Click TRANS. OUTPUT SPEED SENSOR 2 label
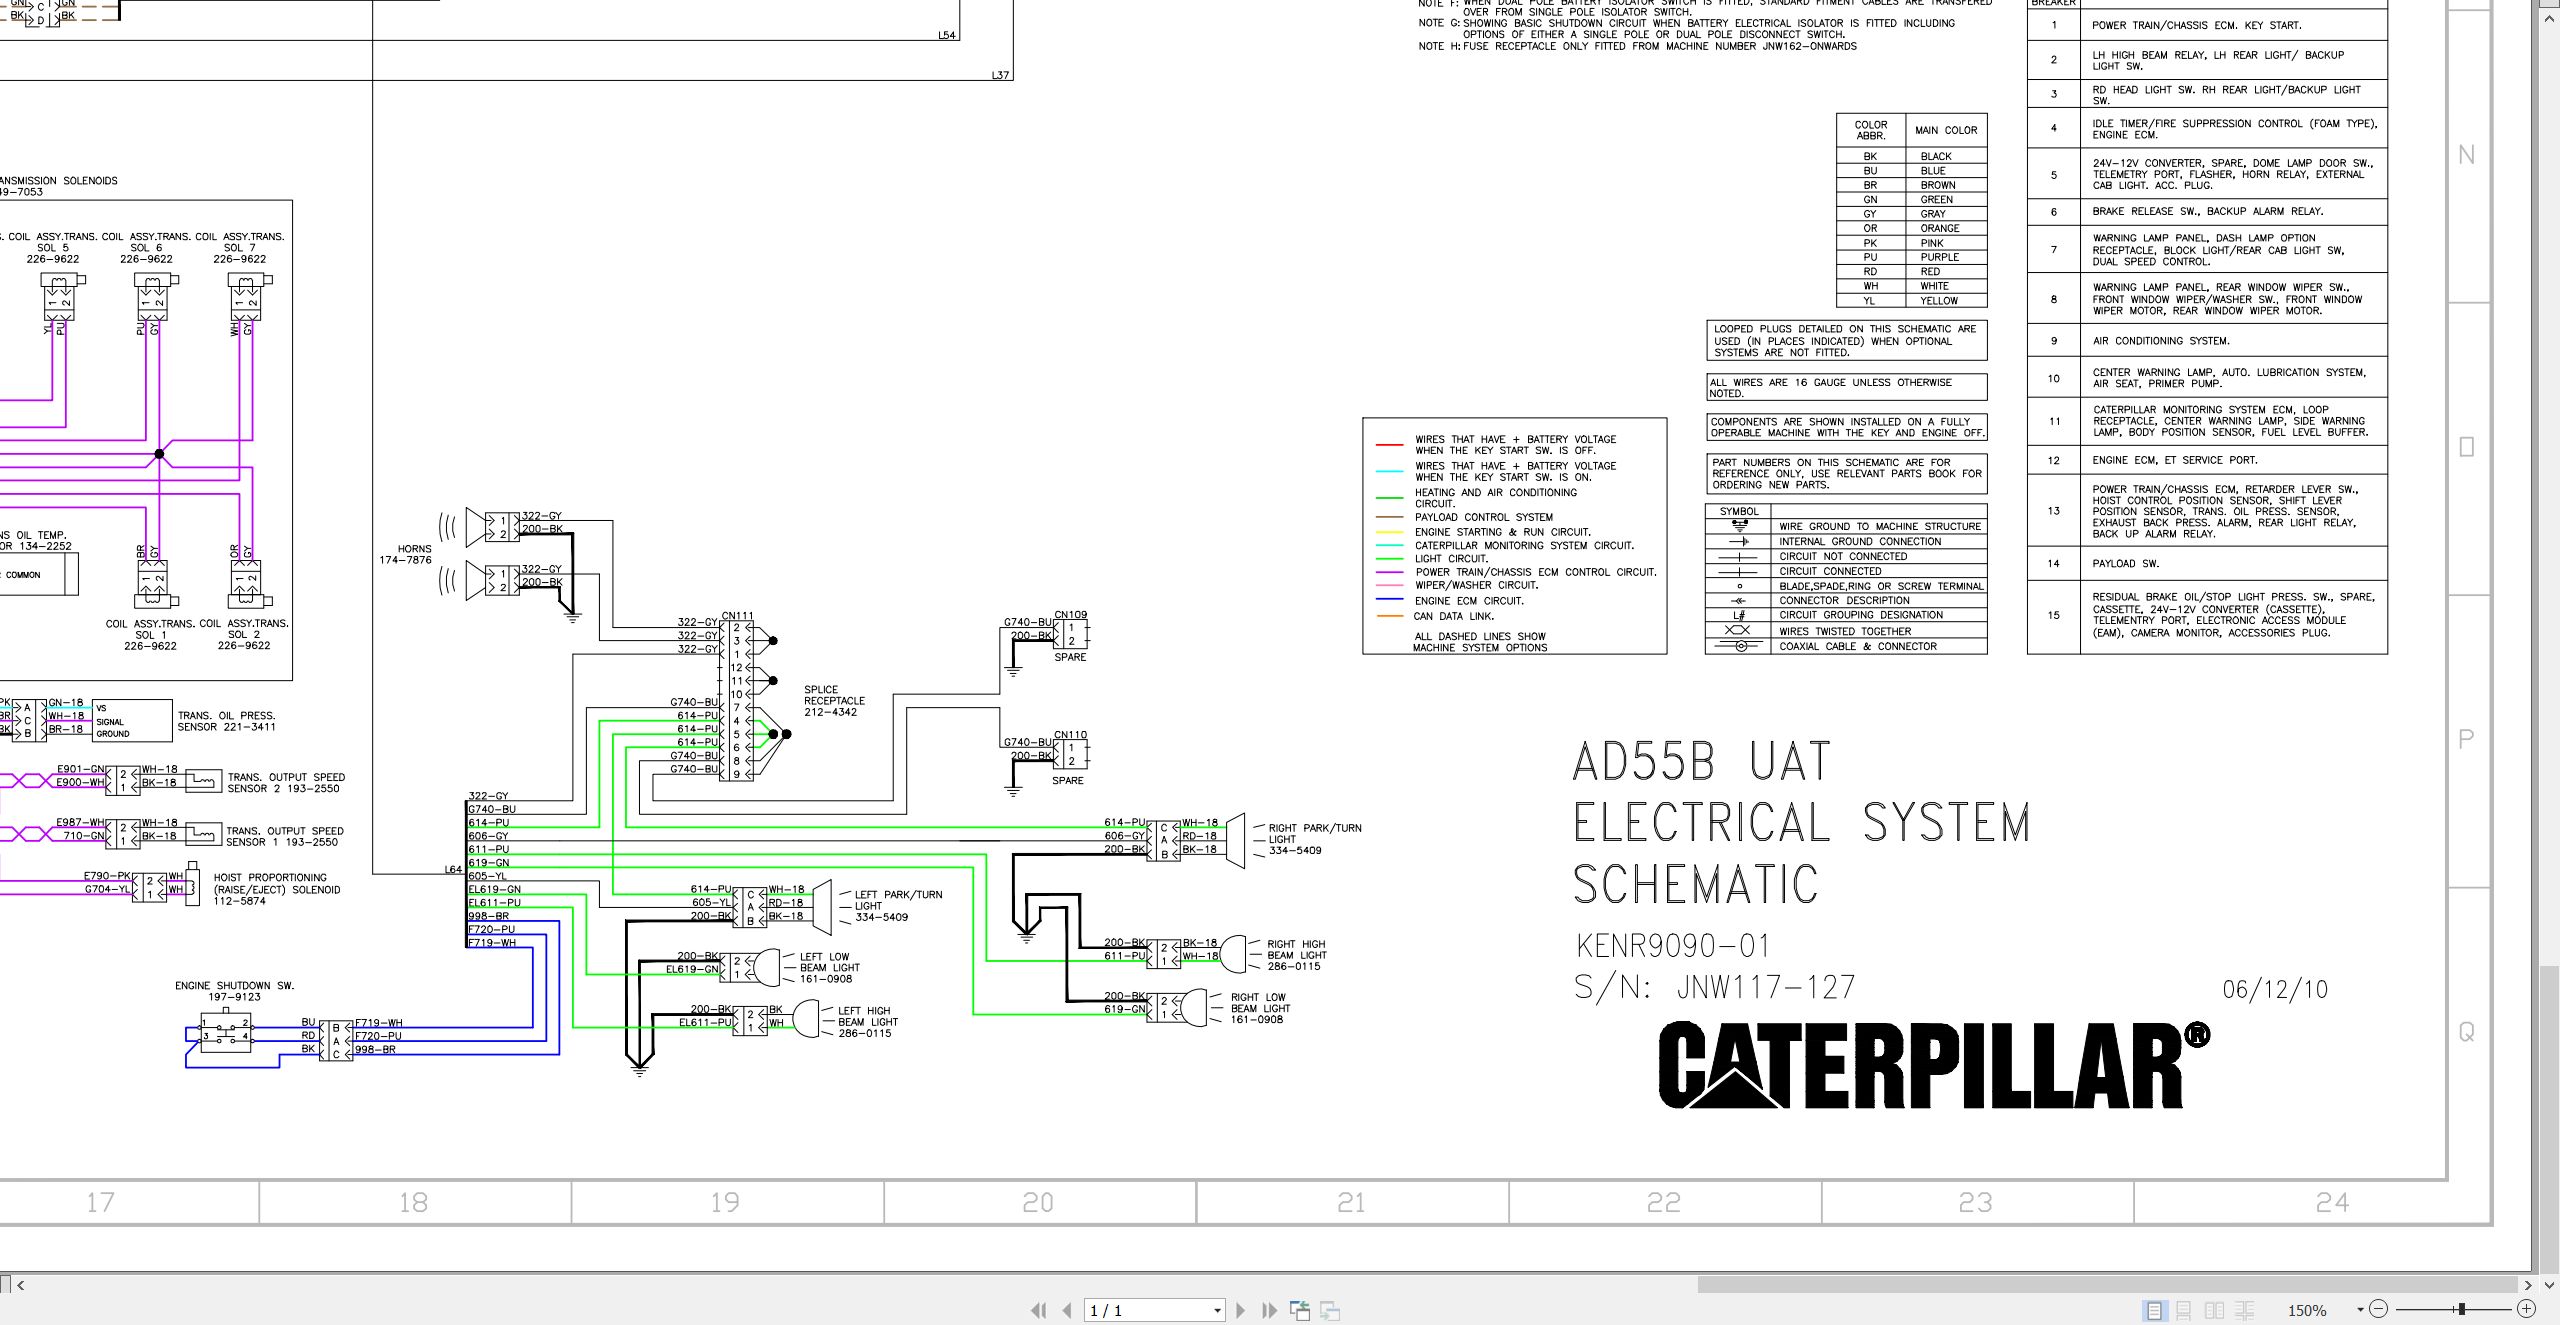Screen dimensions: 2560x1325 click(x=285, y=783)
